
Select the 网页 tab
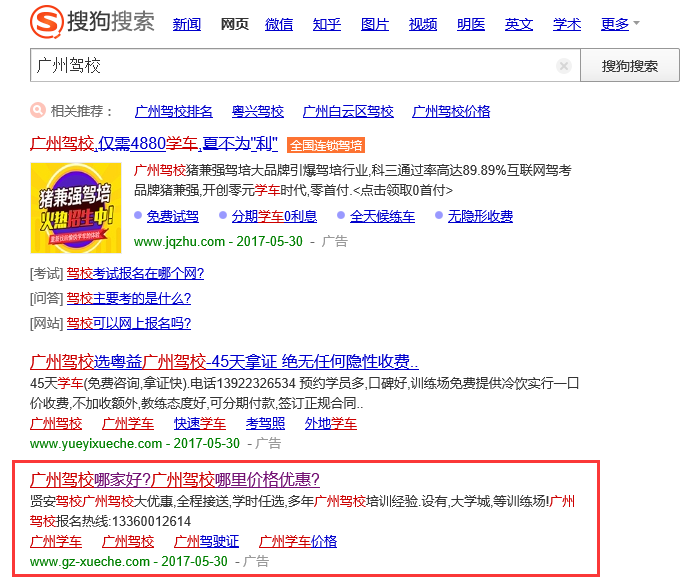pyautogui.click(x=235, y=24)
